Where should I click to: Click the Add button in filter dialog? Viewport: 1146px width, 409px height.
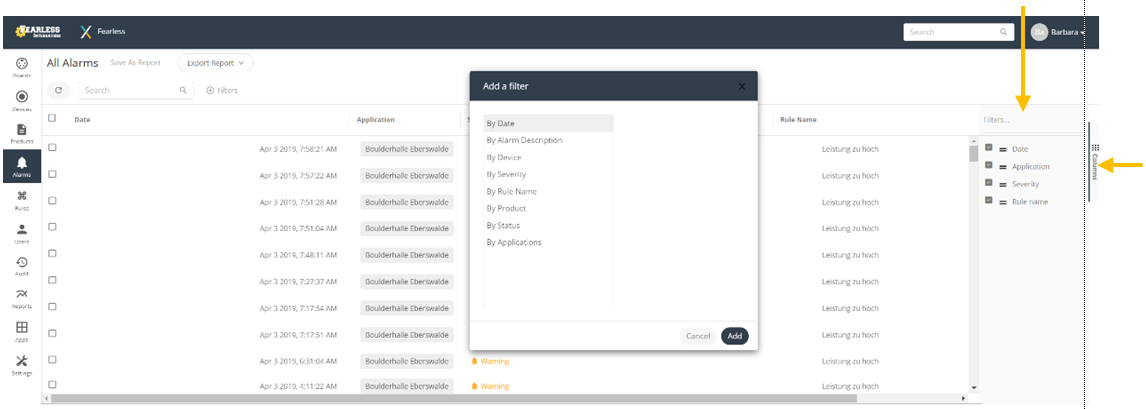[x=734, y=336]
